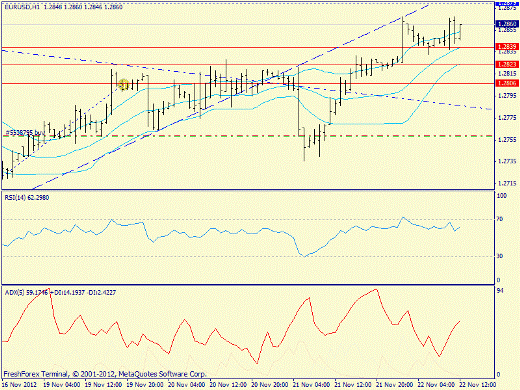Click the 19 Nov 12:00 time label
The width and height of the screenshot is (520, 390).
pos(103,384)
